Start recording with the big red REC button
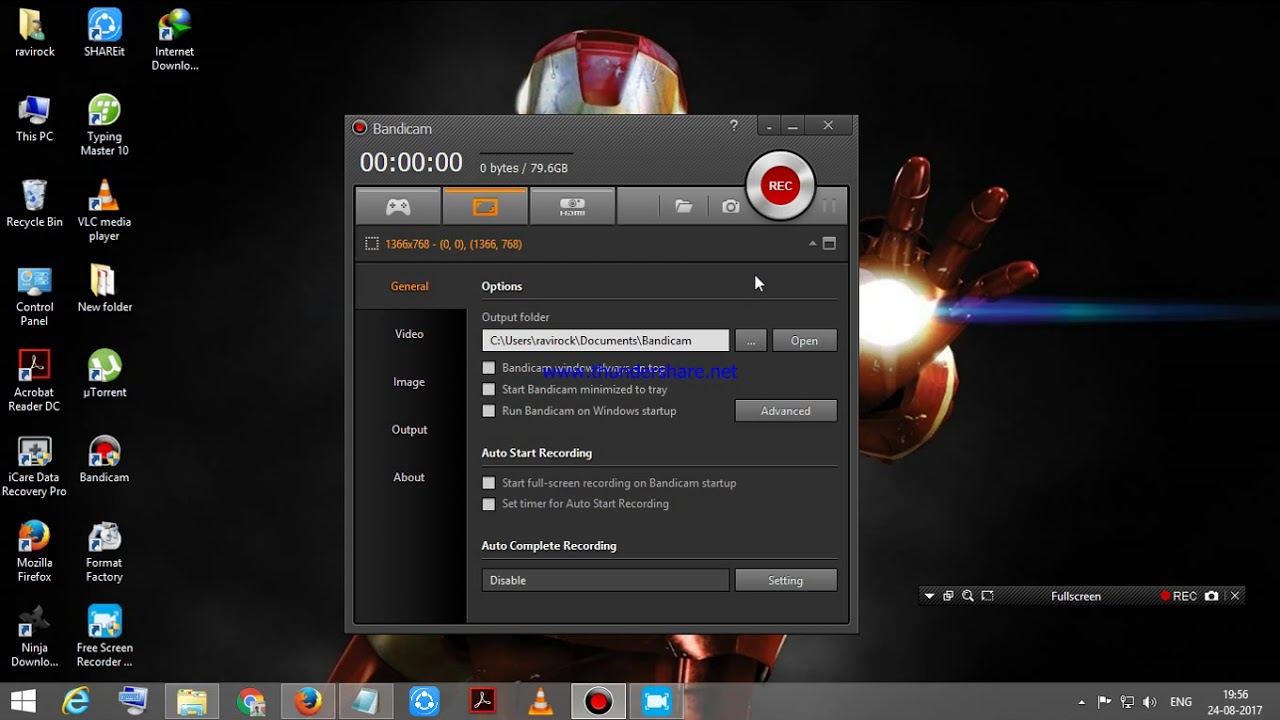Image resolution: width=1280 pixels, height=720 pixels. pyautogui.click(x=780, y=186)
